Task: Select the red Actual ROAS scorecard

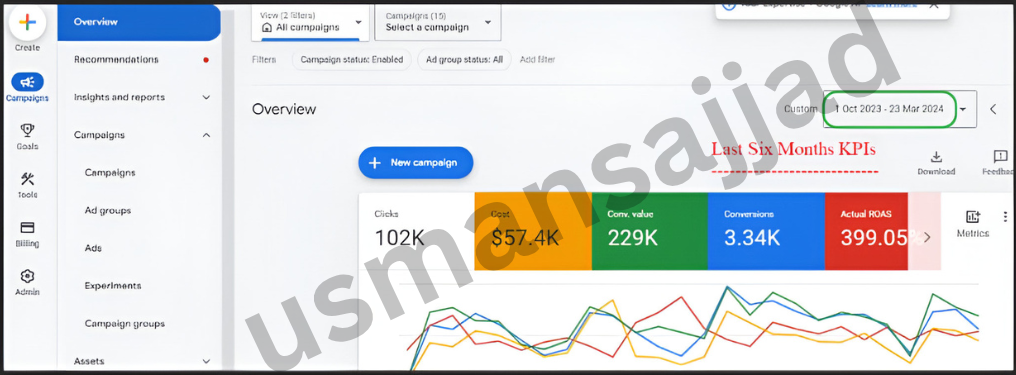Action: 866,231
